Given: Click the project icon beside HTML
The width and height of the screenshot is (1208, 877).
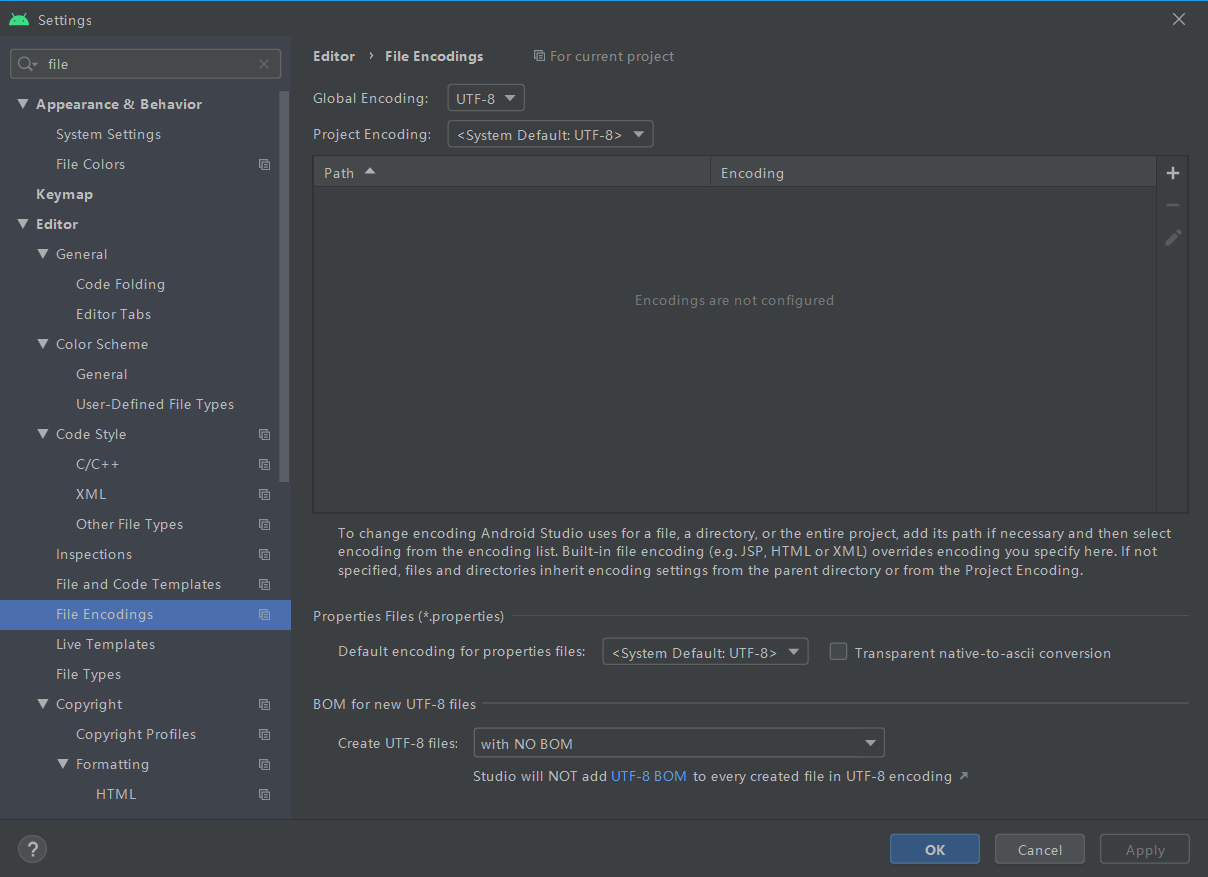Looking at the screenshot, I should click(264, 794).
